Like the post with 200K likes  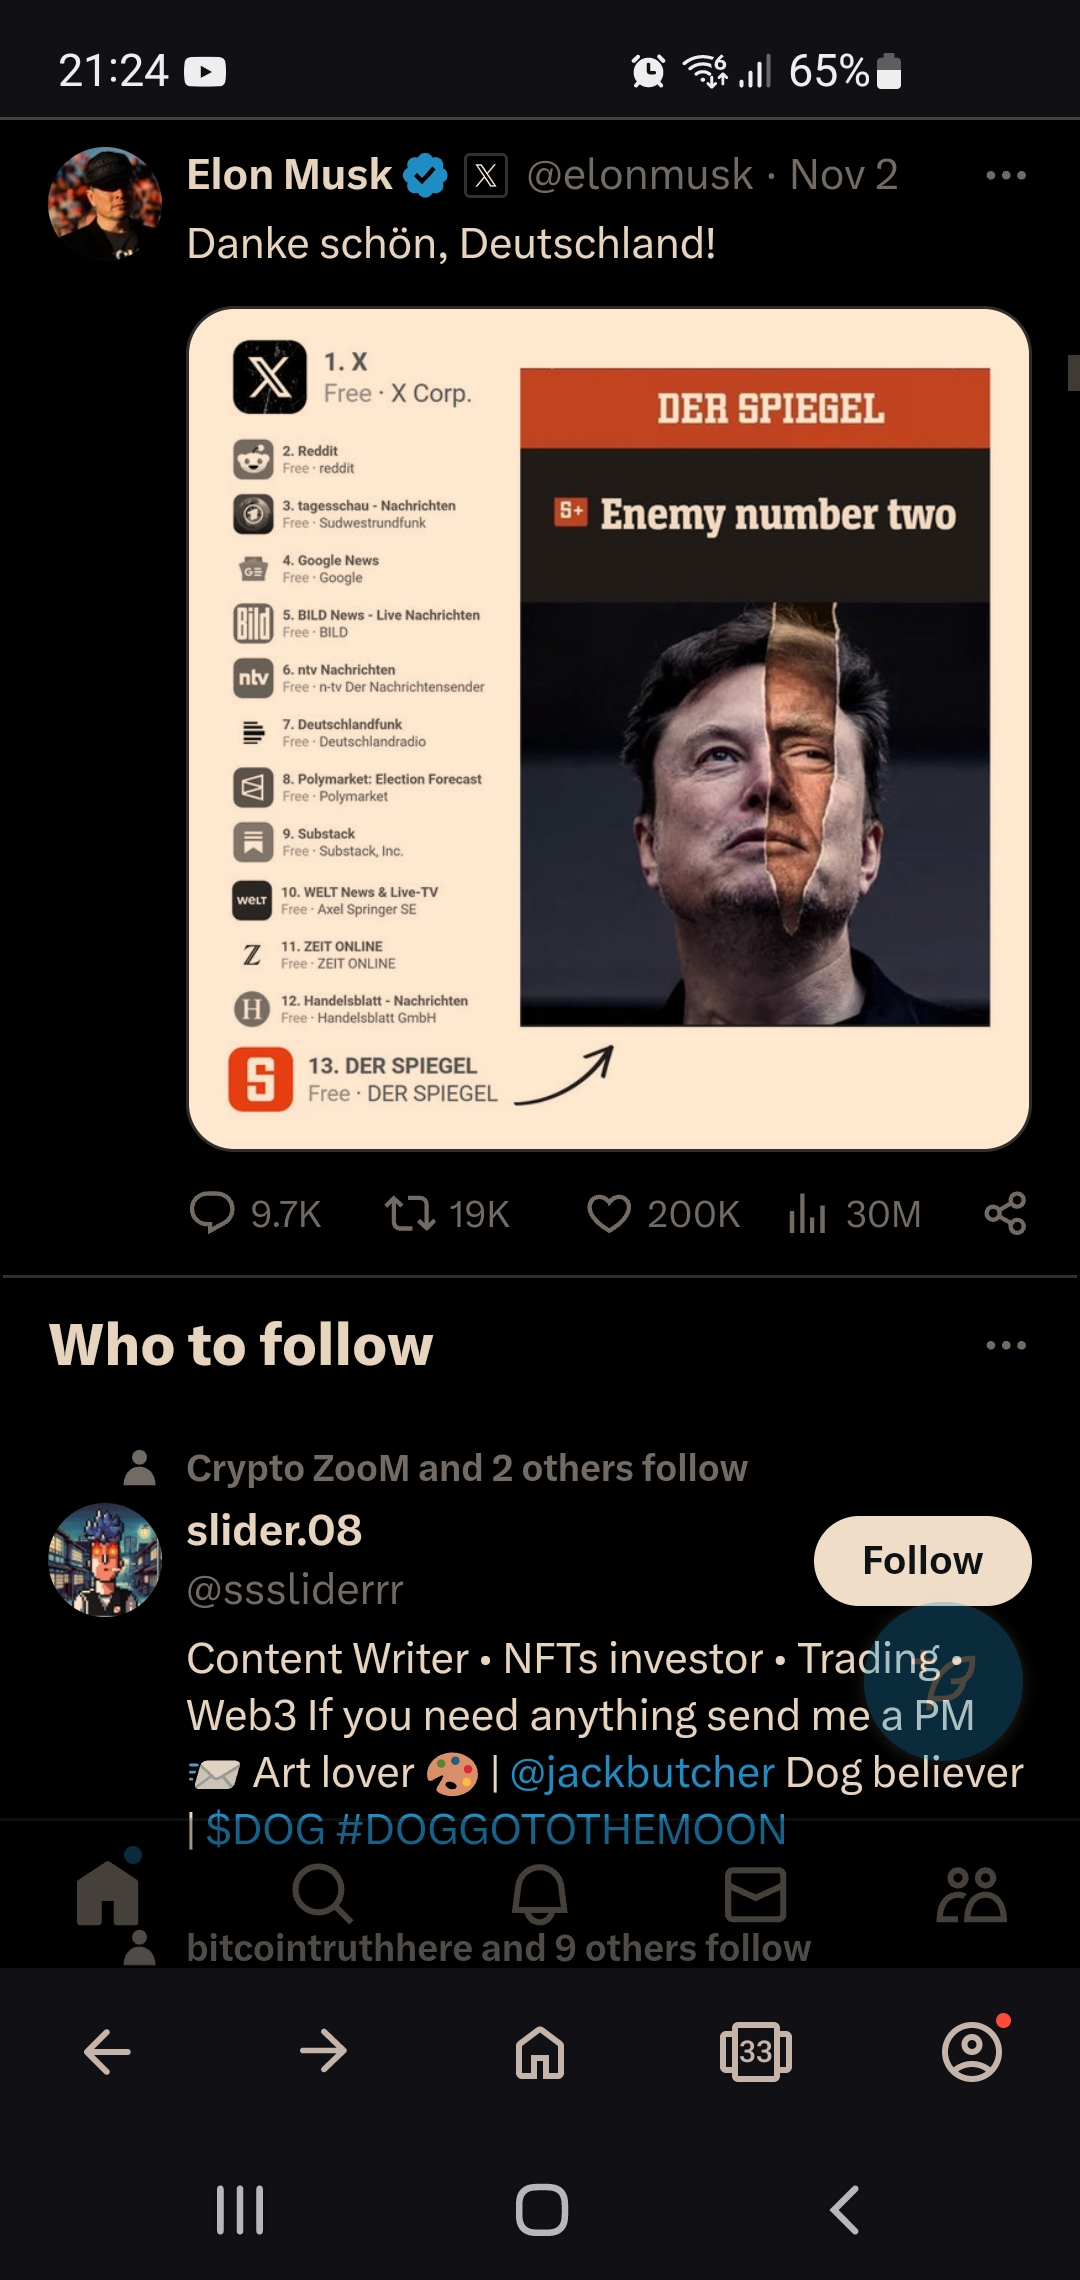663,1213
